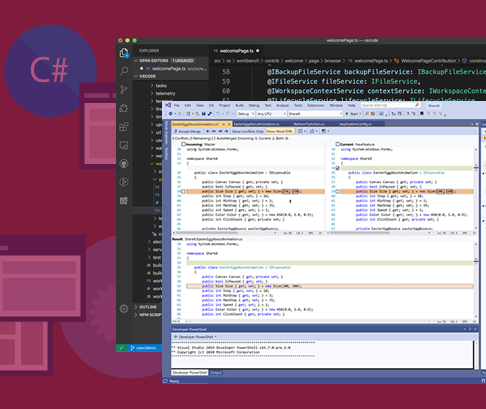Screen dimensions: 486x409
Task: Click Undo icon in Visual Studio toolbar
Action: (218, 114)
